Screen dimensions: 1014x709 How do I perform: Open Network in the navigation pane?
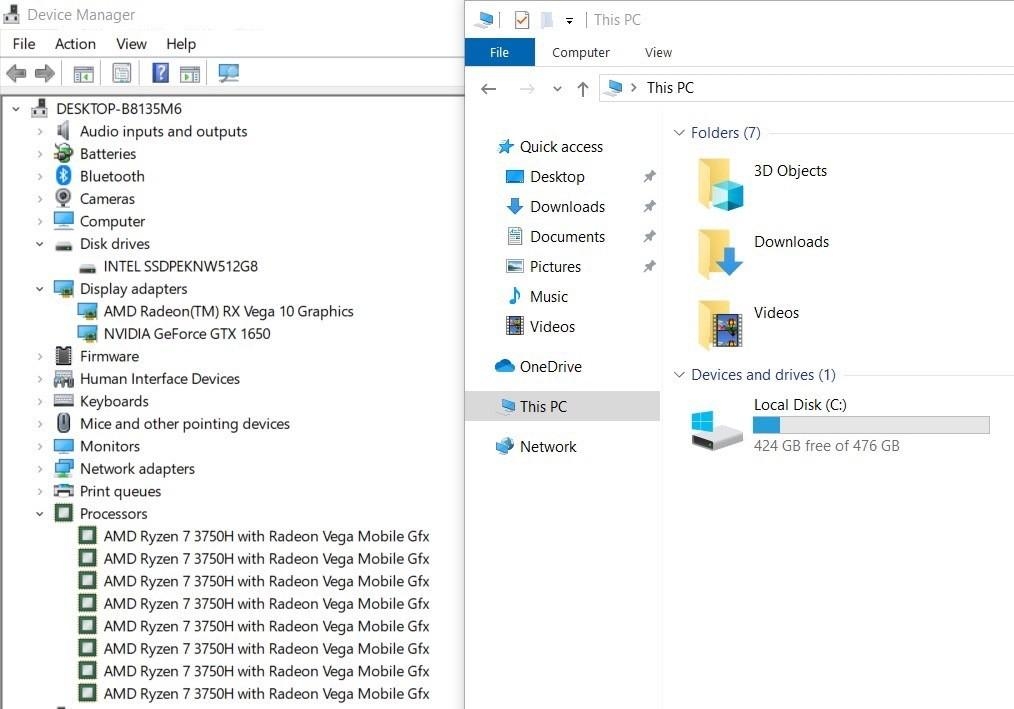pyautogui.click(x=547, y=447)
